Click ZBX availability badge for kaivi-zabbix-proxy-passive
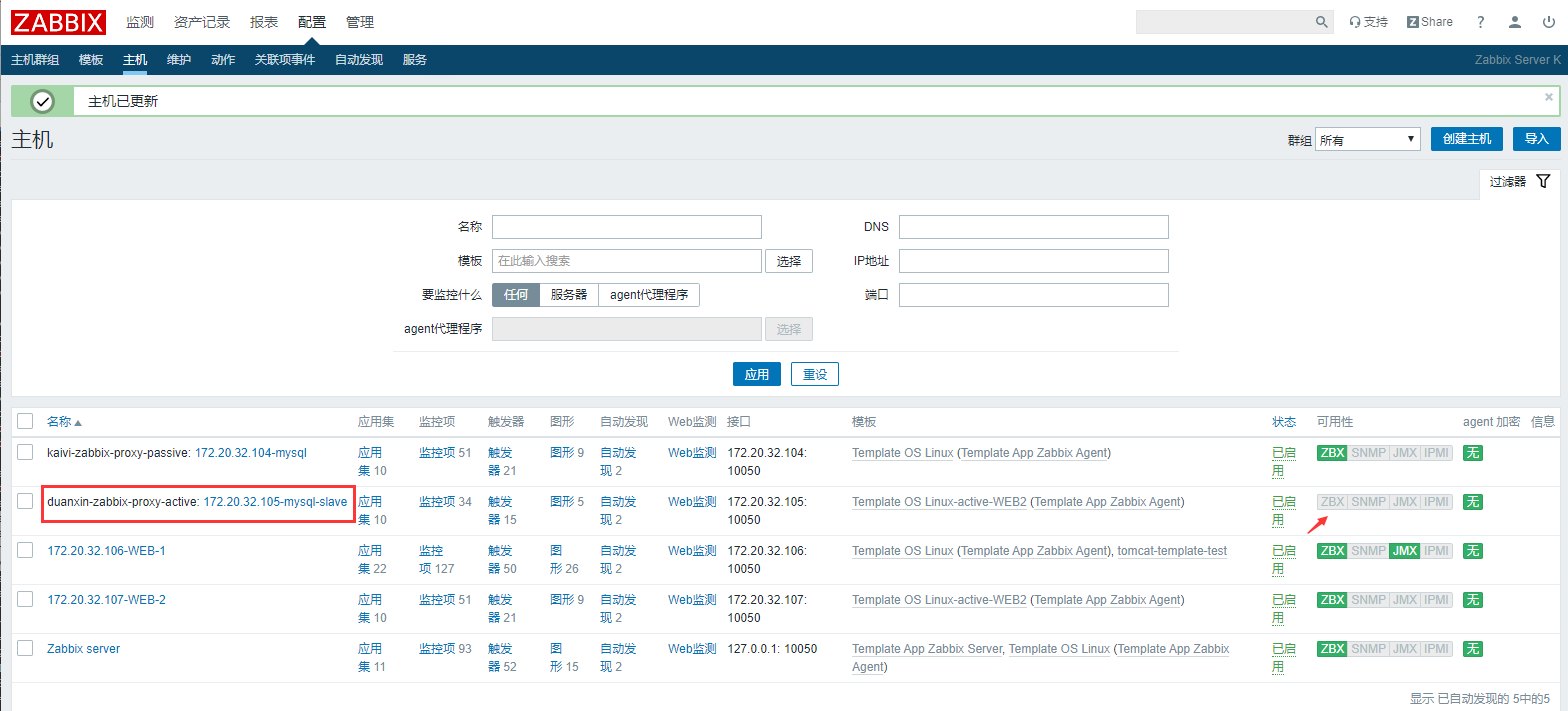The width and height of the screenshot is (1568, 711). 1332,453
